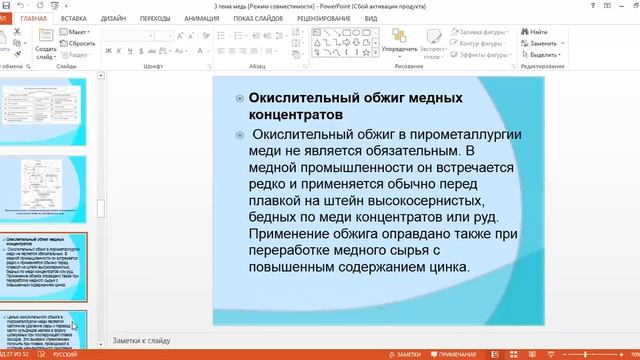The width and height of the screenshot is (640, 360).
Task: Insert numbered list
Action: [x=238, y=36]
